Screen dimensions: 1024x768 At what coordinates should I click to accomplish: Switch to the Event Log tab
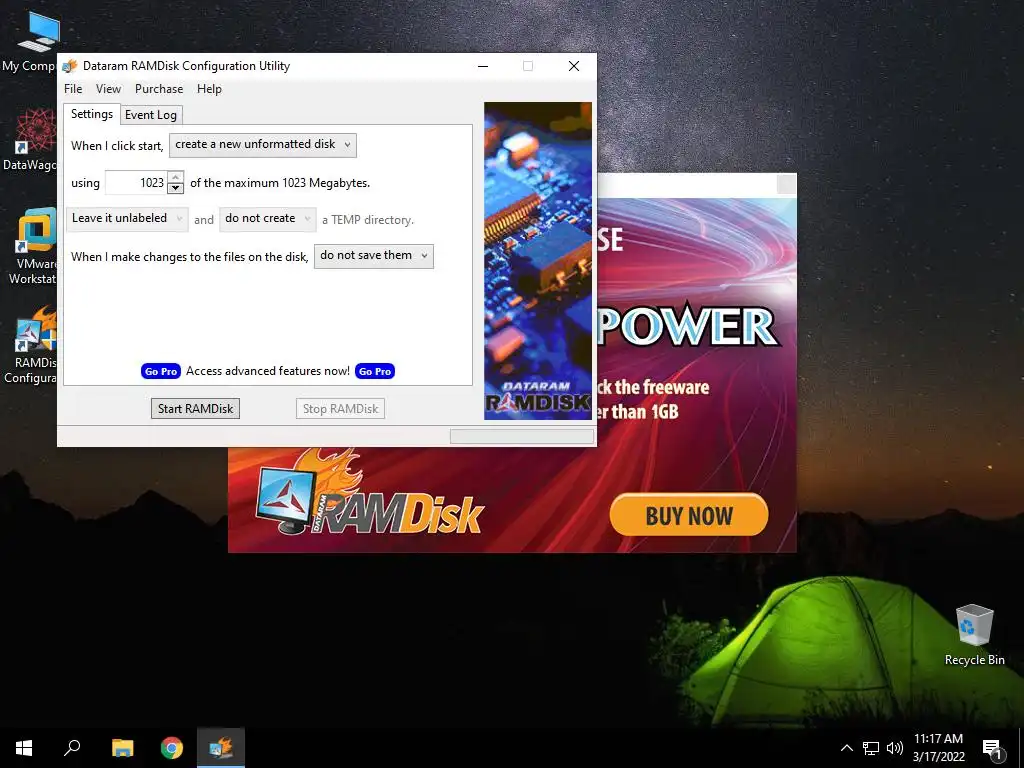tap(151, 115)
